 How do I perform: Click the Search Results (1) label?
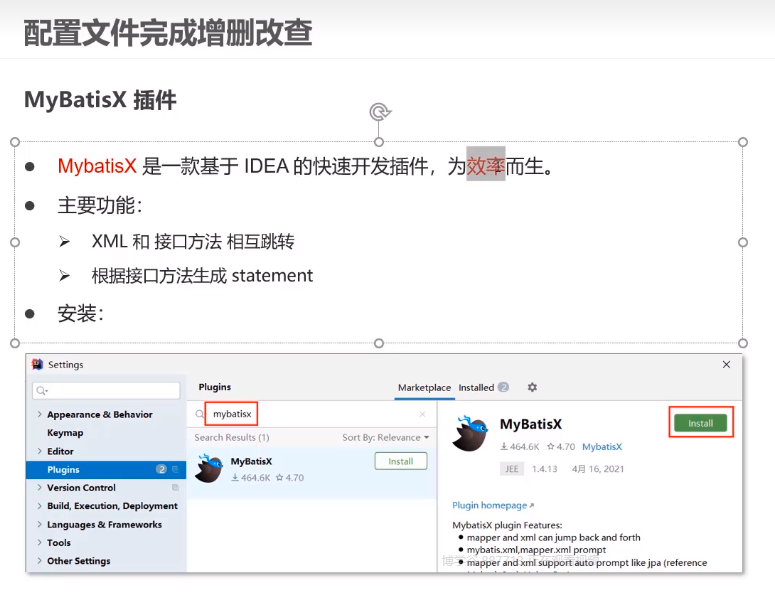(x=232, y=437)
